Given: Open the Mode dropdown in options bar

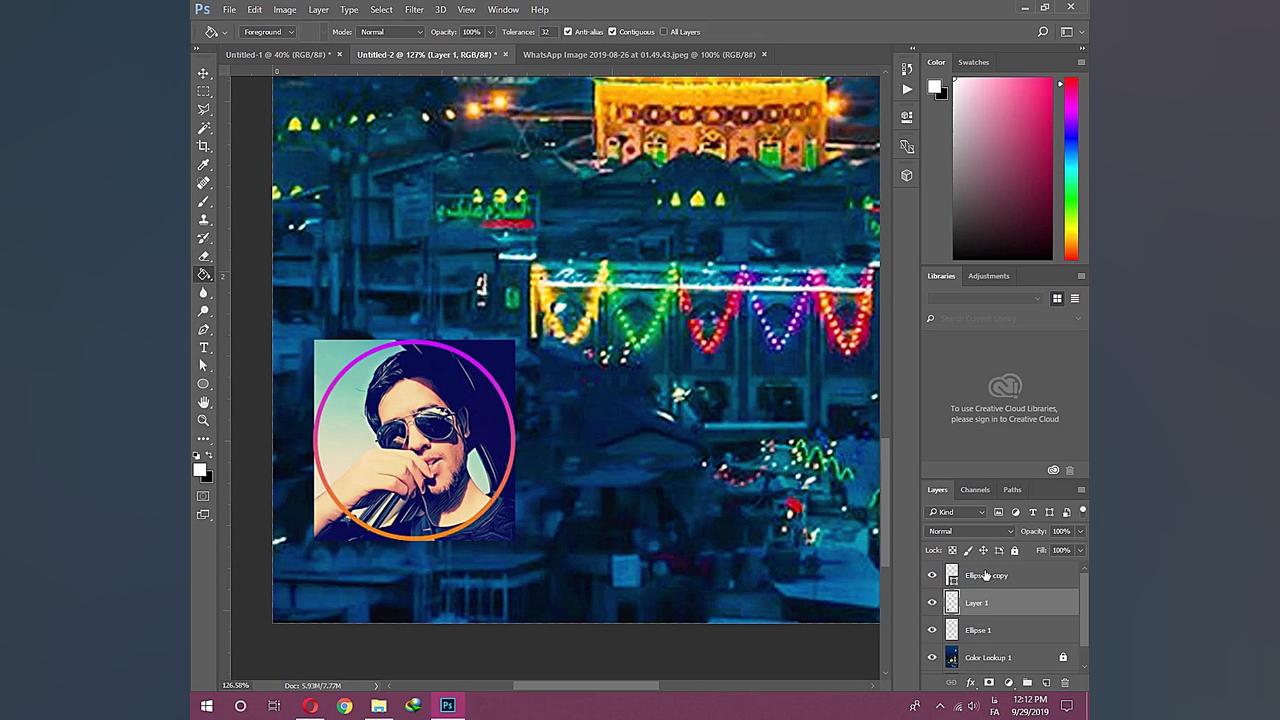Looking at the screenshot, I should 390,32.
